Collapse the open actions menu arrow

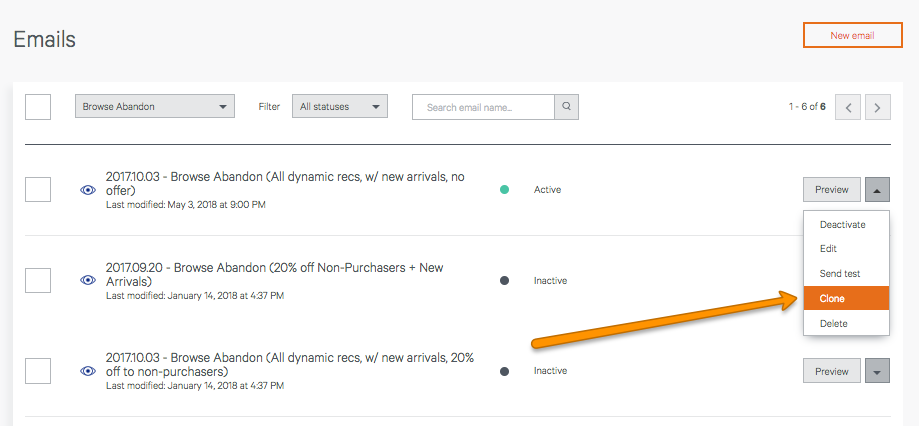877,189
